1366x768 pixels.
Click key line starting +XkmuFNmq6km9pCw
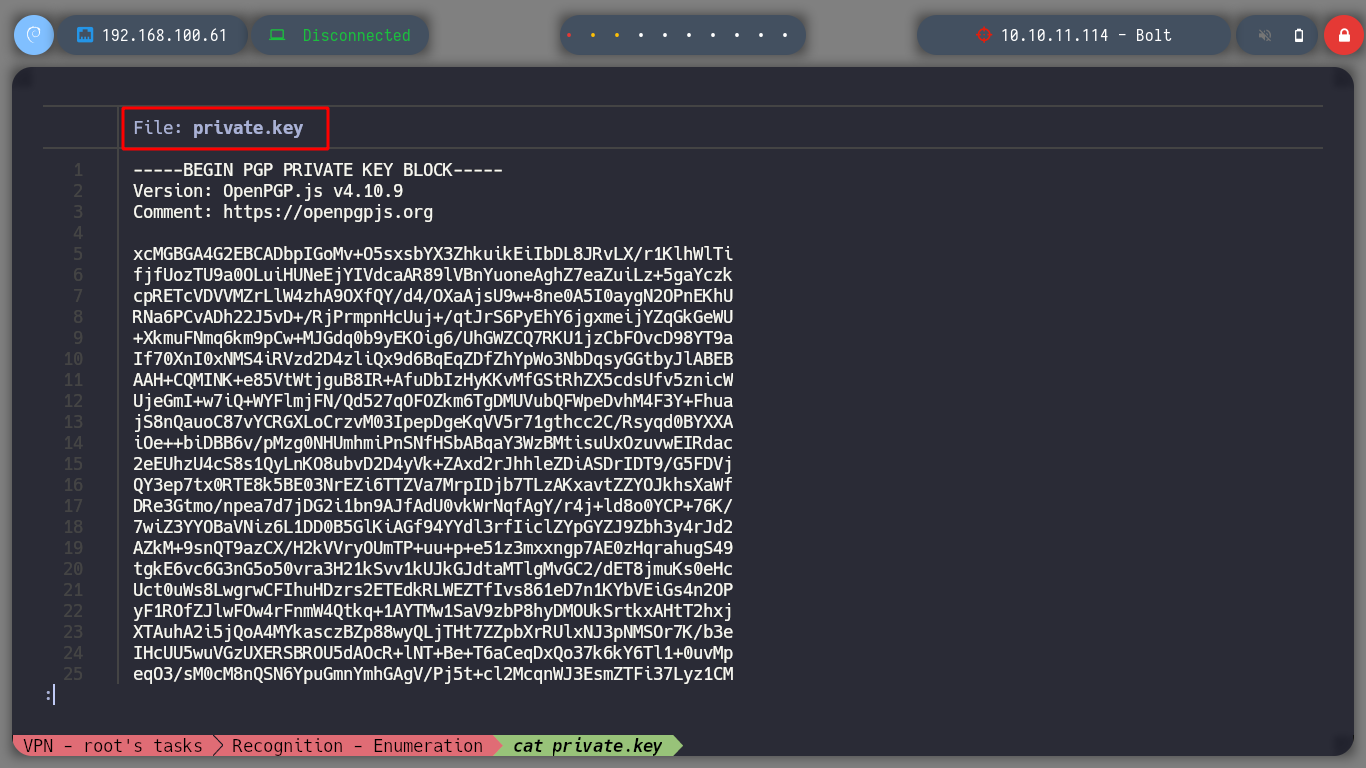click(433, 338)
